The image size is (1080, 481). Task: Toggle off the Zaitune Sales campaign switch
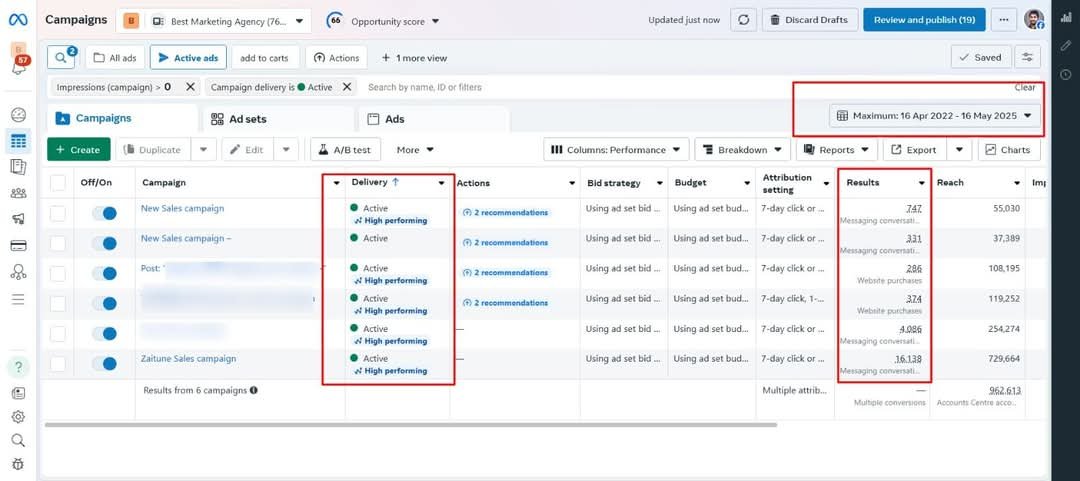click(104, 363)
